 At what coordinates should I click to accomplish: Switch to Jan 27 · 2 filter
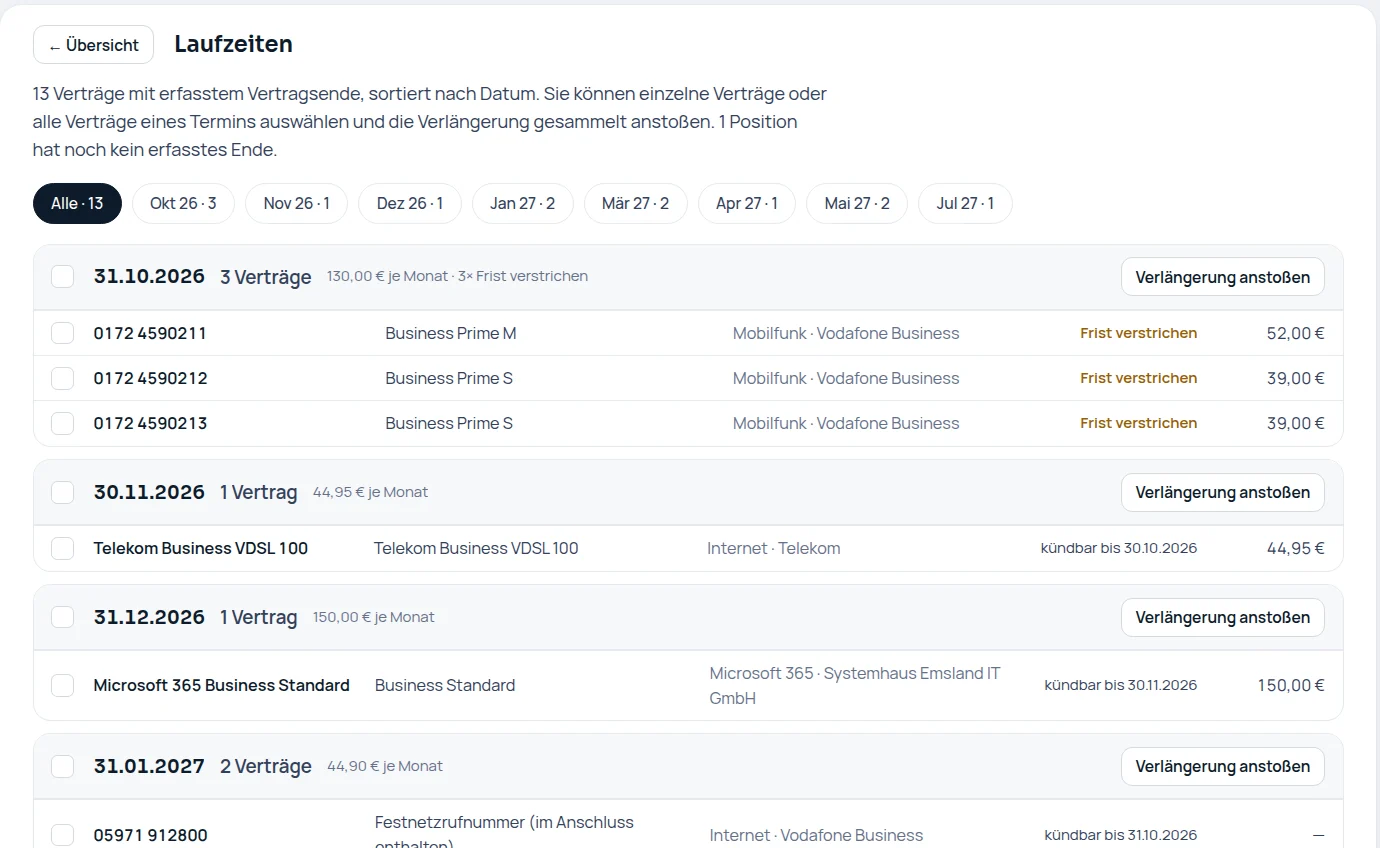522,203
